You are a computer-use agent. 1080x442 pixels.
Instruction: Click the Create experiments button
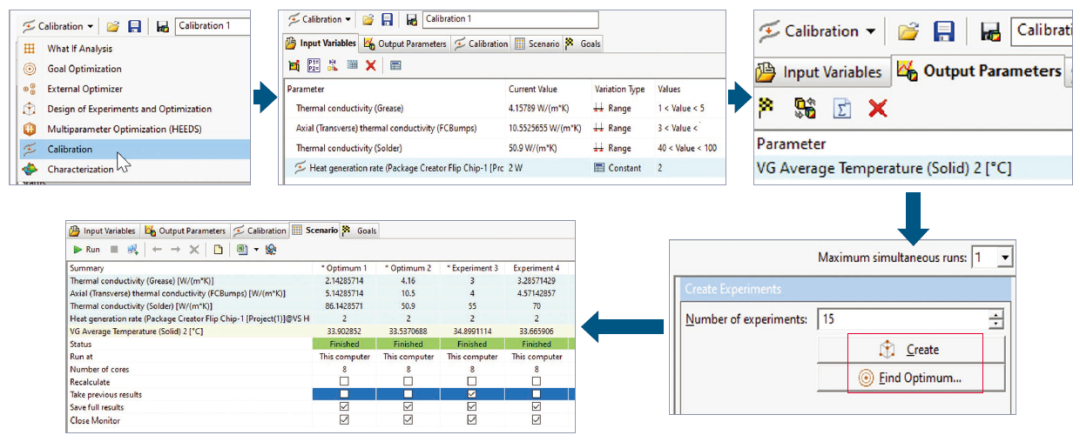click(911, 350)
